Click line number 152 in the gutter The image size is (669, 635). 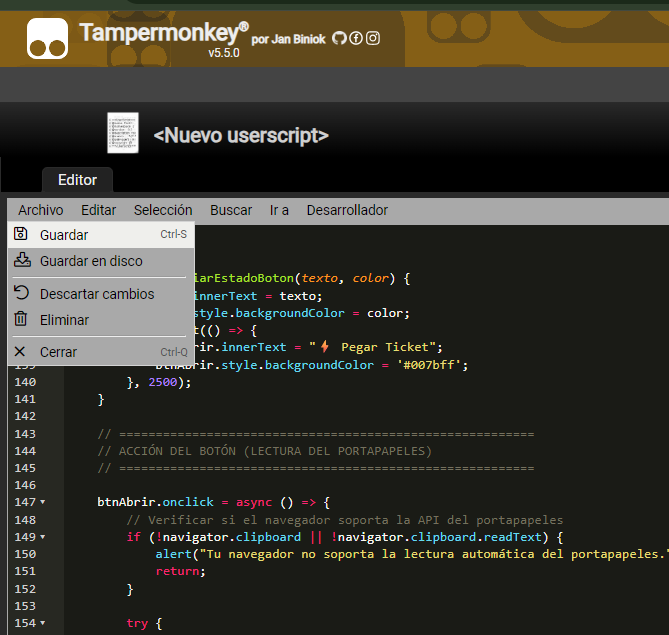coord(25,589)
